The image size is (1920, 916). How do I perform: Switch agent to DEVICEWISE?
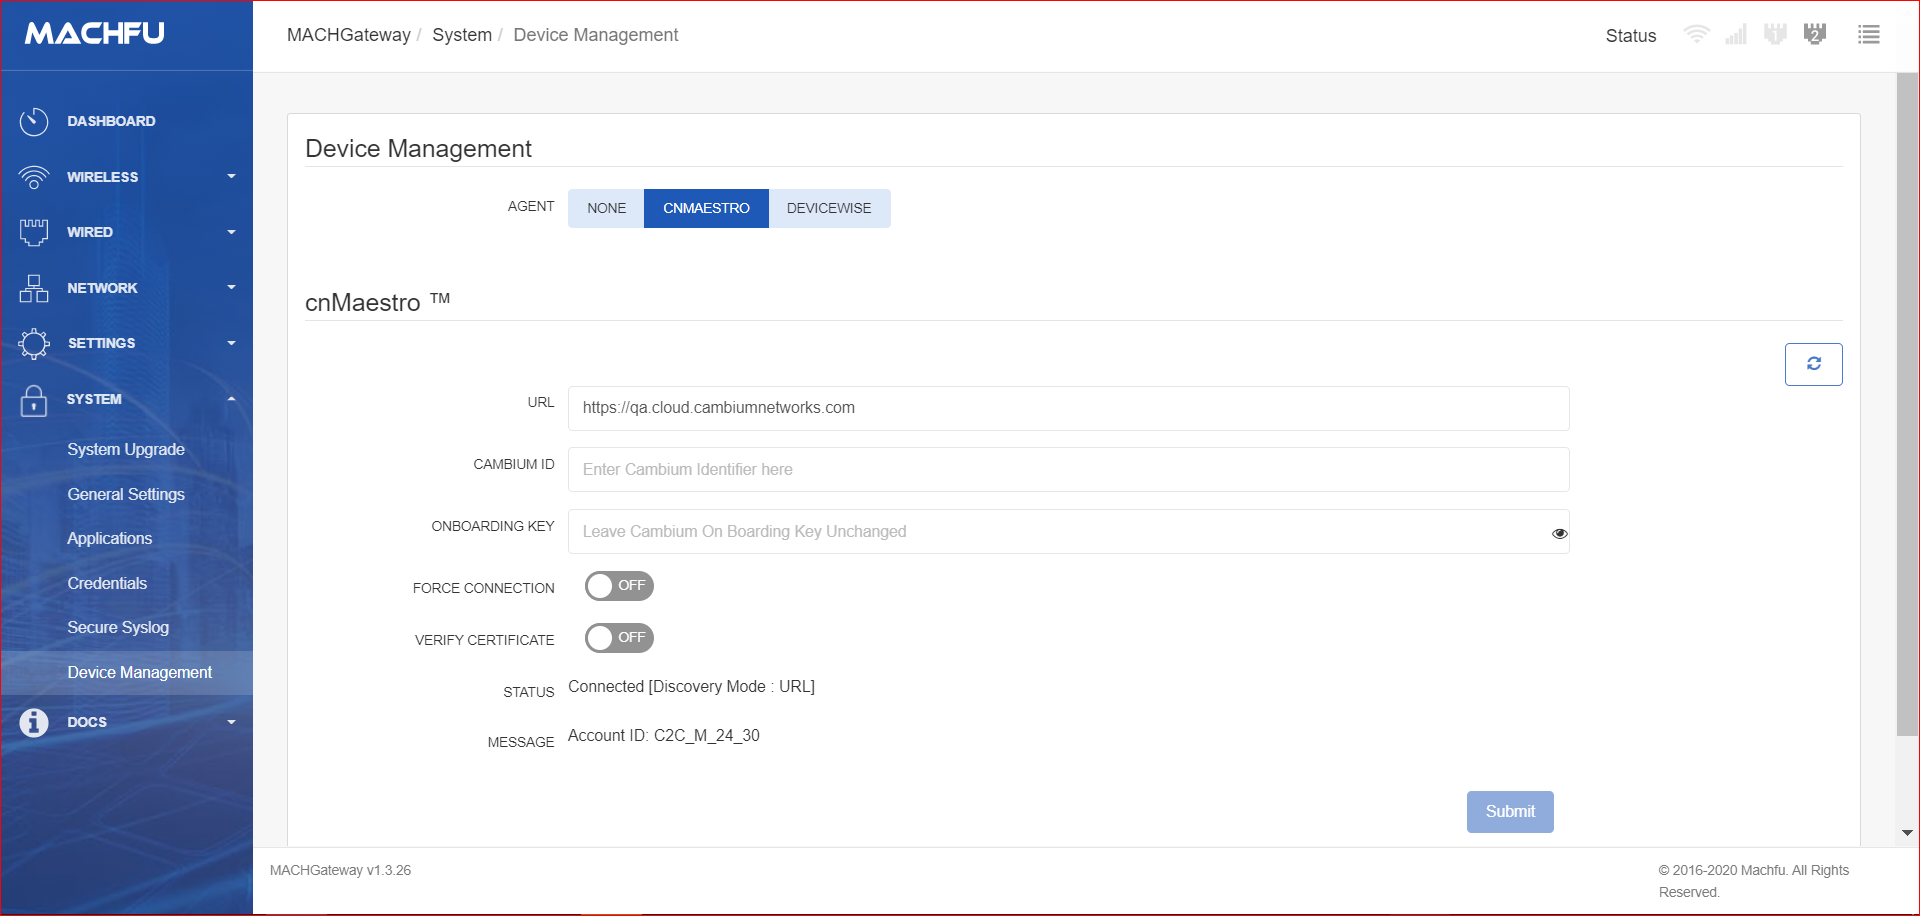829,208
